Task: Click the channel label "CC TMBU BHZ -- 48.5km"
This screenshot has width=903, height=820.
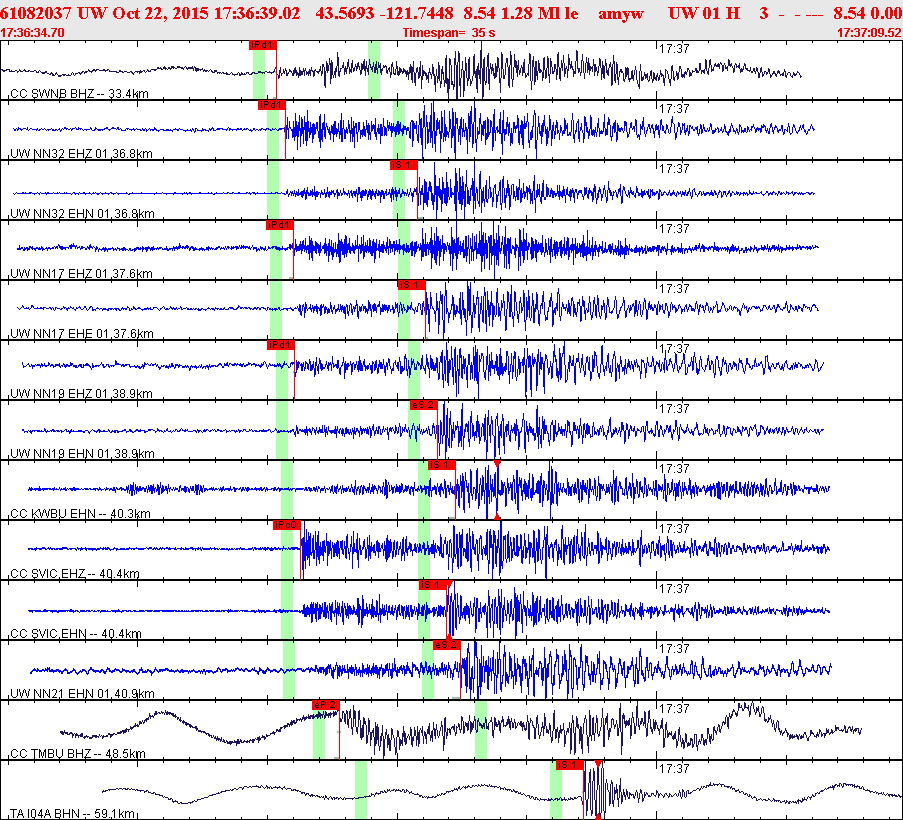Action: point(78,754)
